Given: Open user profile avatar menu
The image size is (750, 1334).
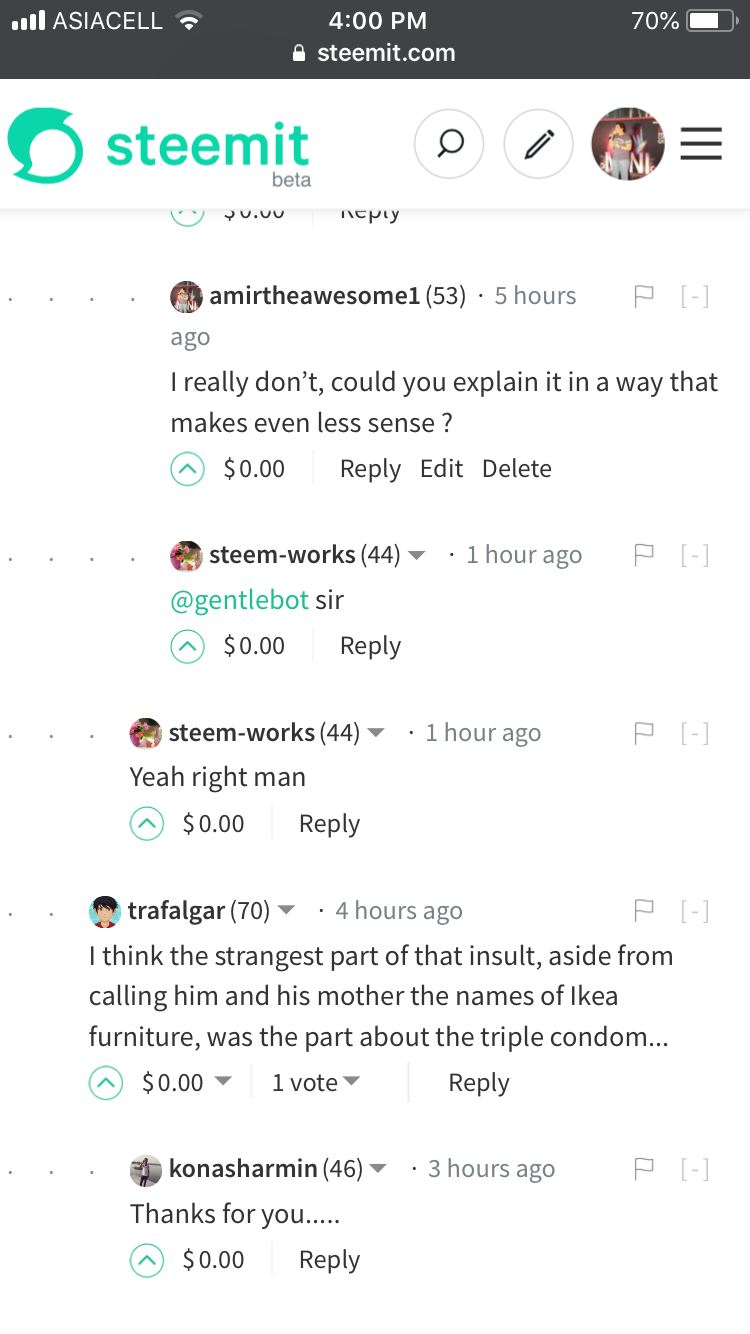Looking at the screenshot, I should (628, 145).
